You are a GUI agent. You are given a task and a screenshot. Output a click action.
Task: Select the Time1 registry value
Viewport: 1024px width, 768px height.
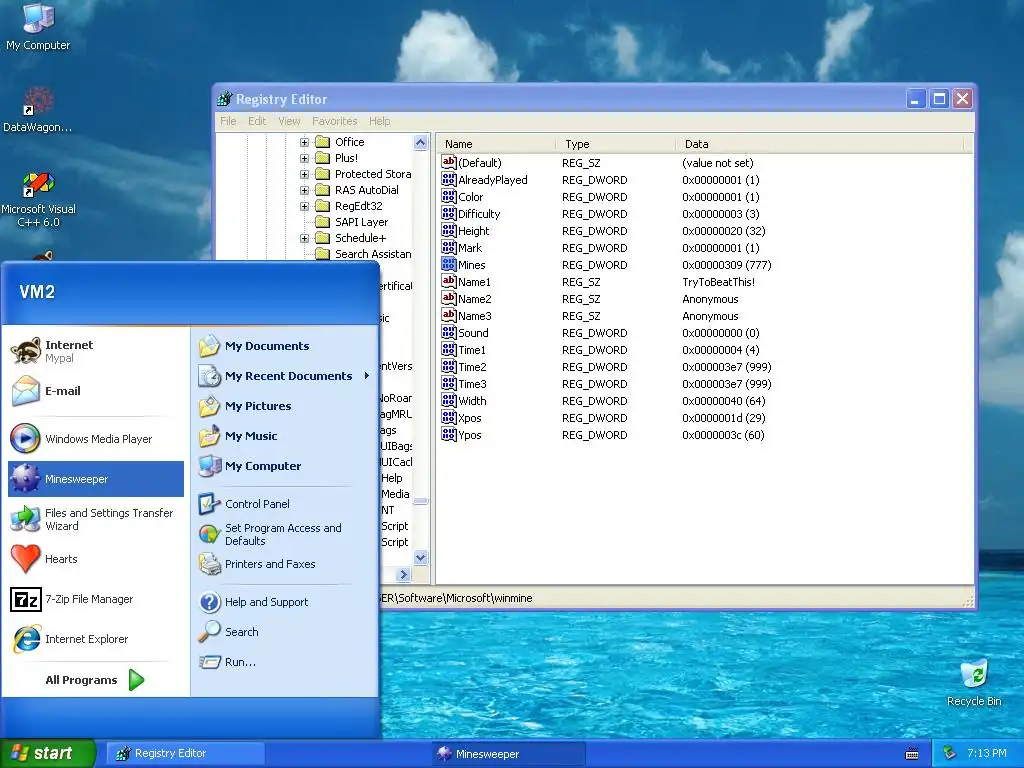(x=472, y=350)
